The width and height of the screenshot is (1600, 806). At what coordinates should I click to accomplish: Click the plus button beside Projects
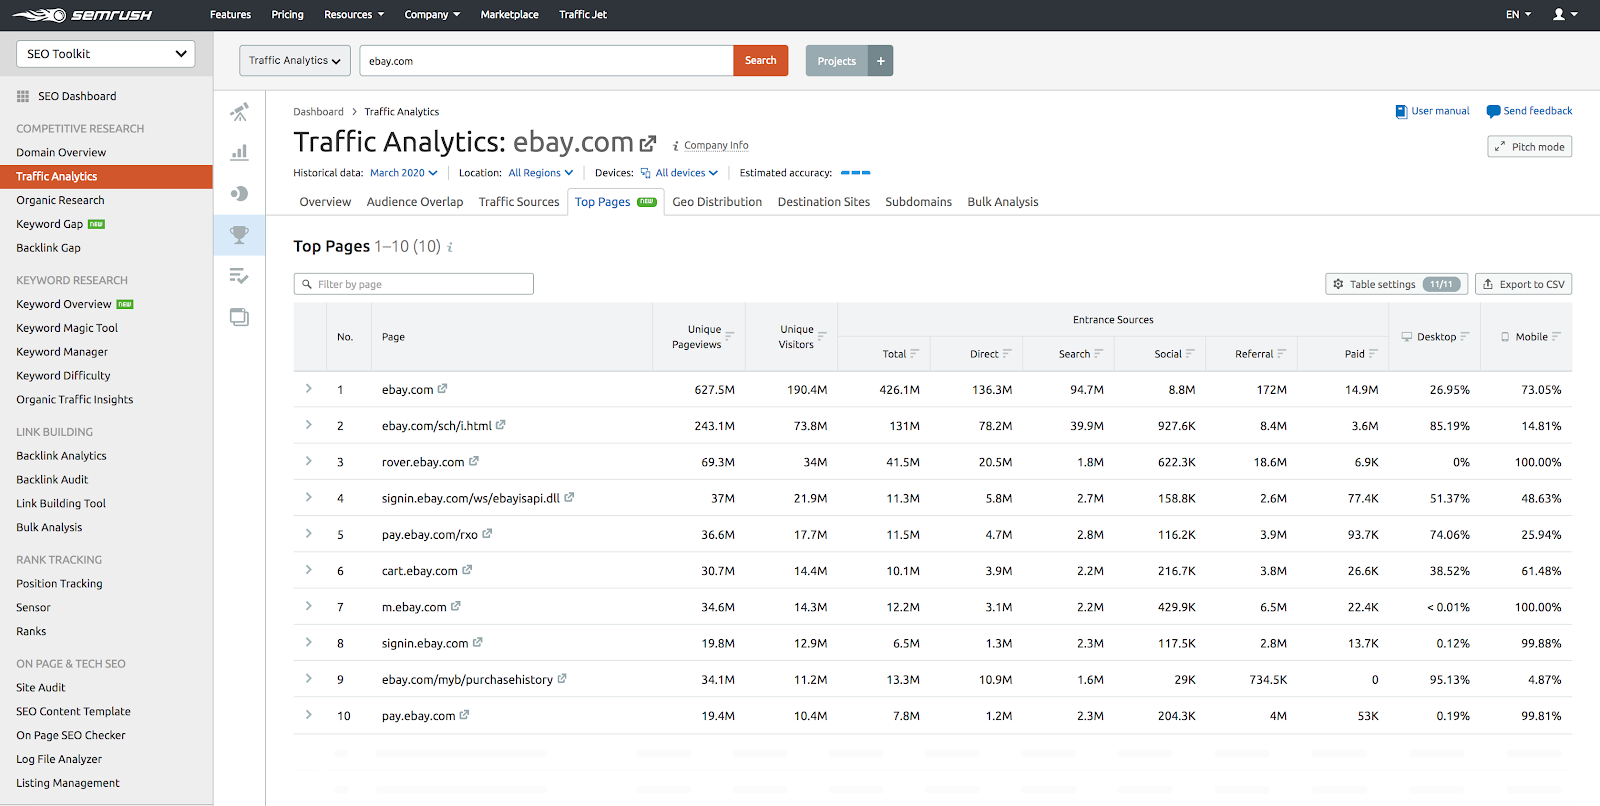[x=881, y=61]
